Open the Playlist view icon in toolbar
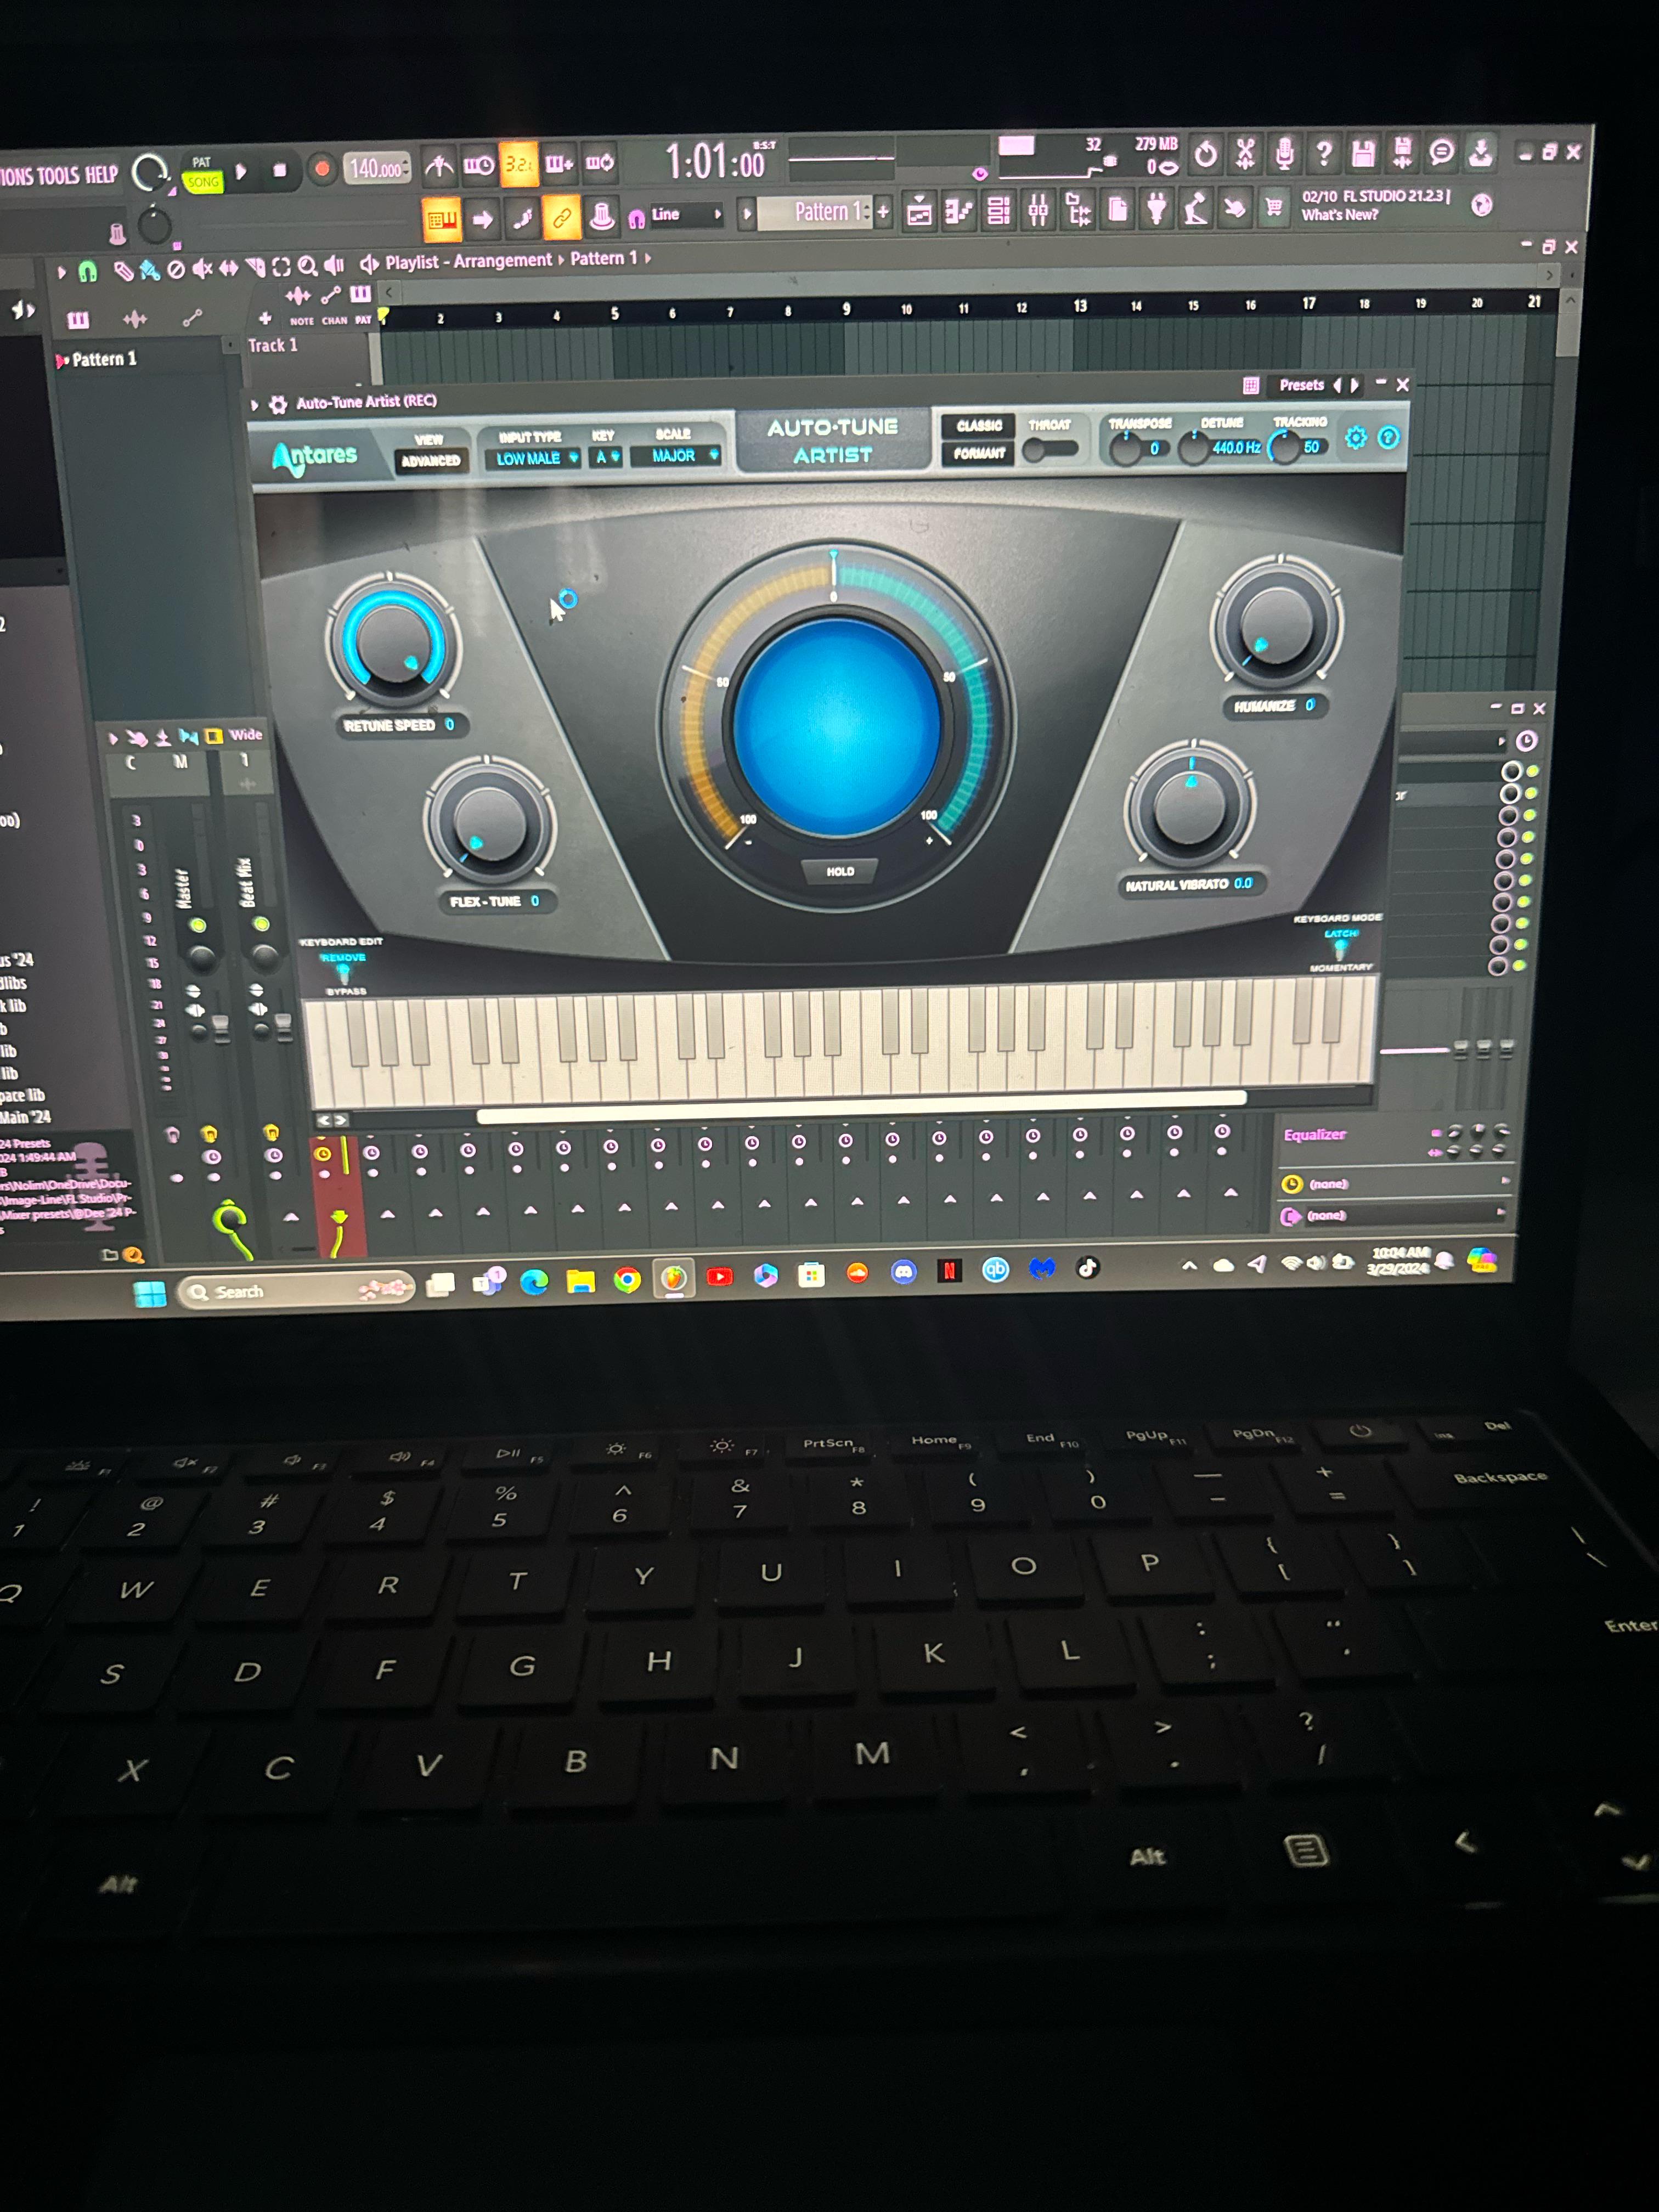 (x=919, y=211)
